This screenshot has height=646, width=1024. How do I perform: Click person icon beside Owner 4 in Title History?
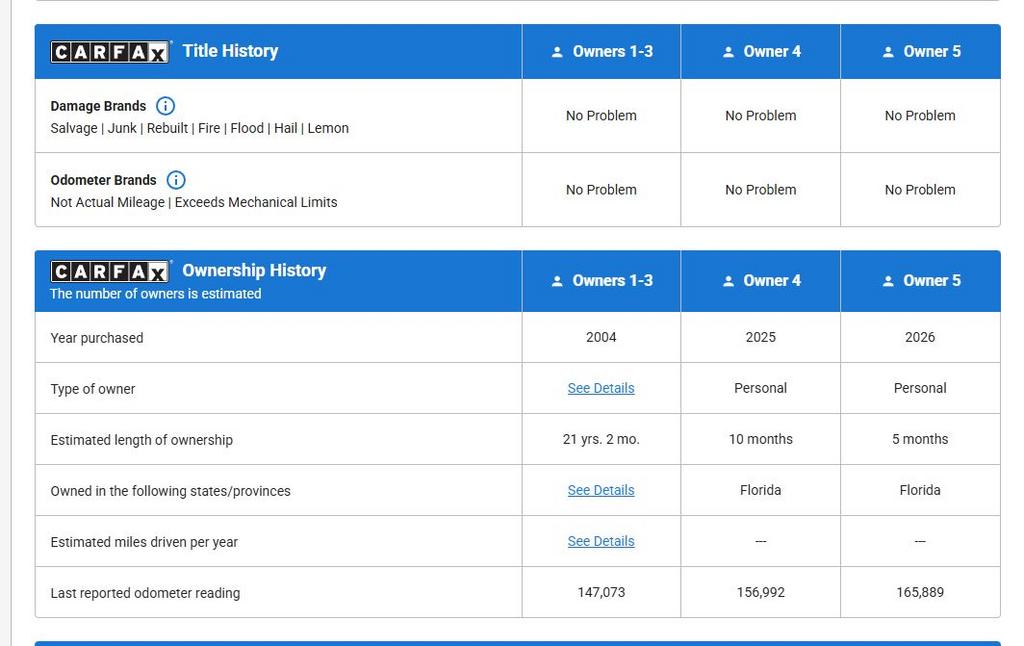(728, 52)
